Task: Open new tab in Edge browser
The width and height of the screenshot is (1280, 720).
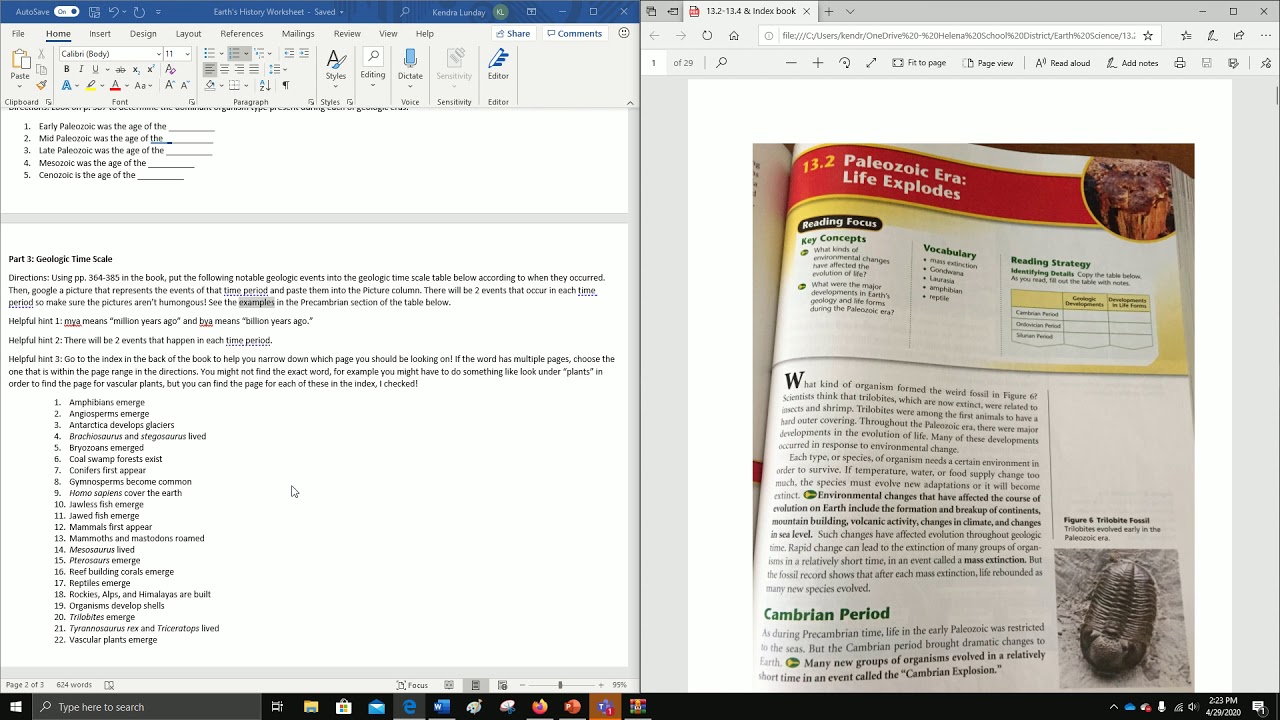Action: pyautogui.click(x=829, y=12)
